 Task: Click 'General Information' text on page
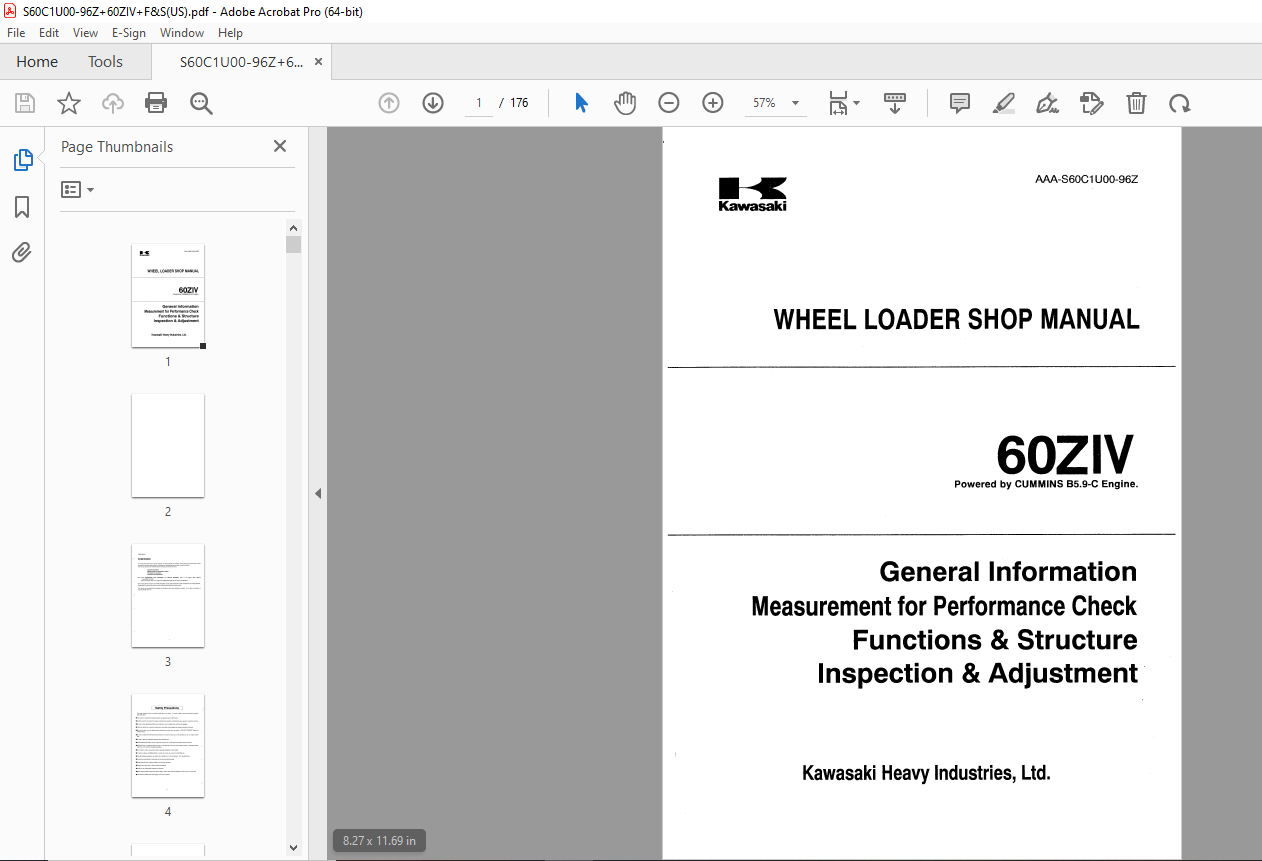[1008, 572]
